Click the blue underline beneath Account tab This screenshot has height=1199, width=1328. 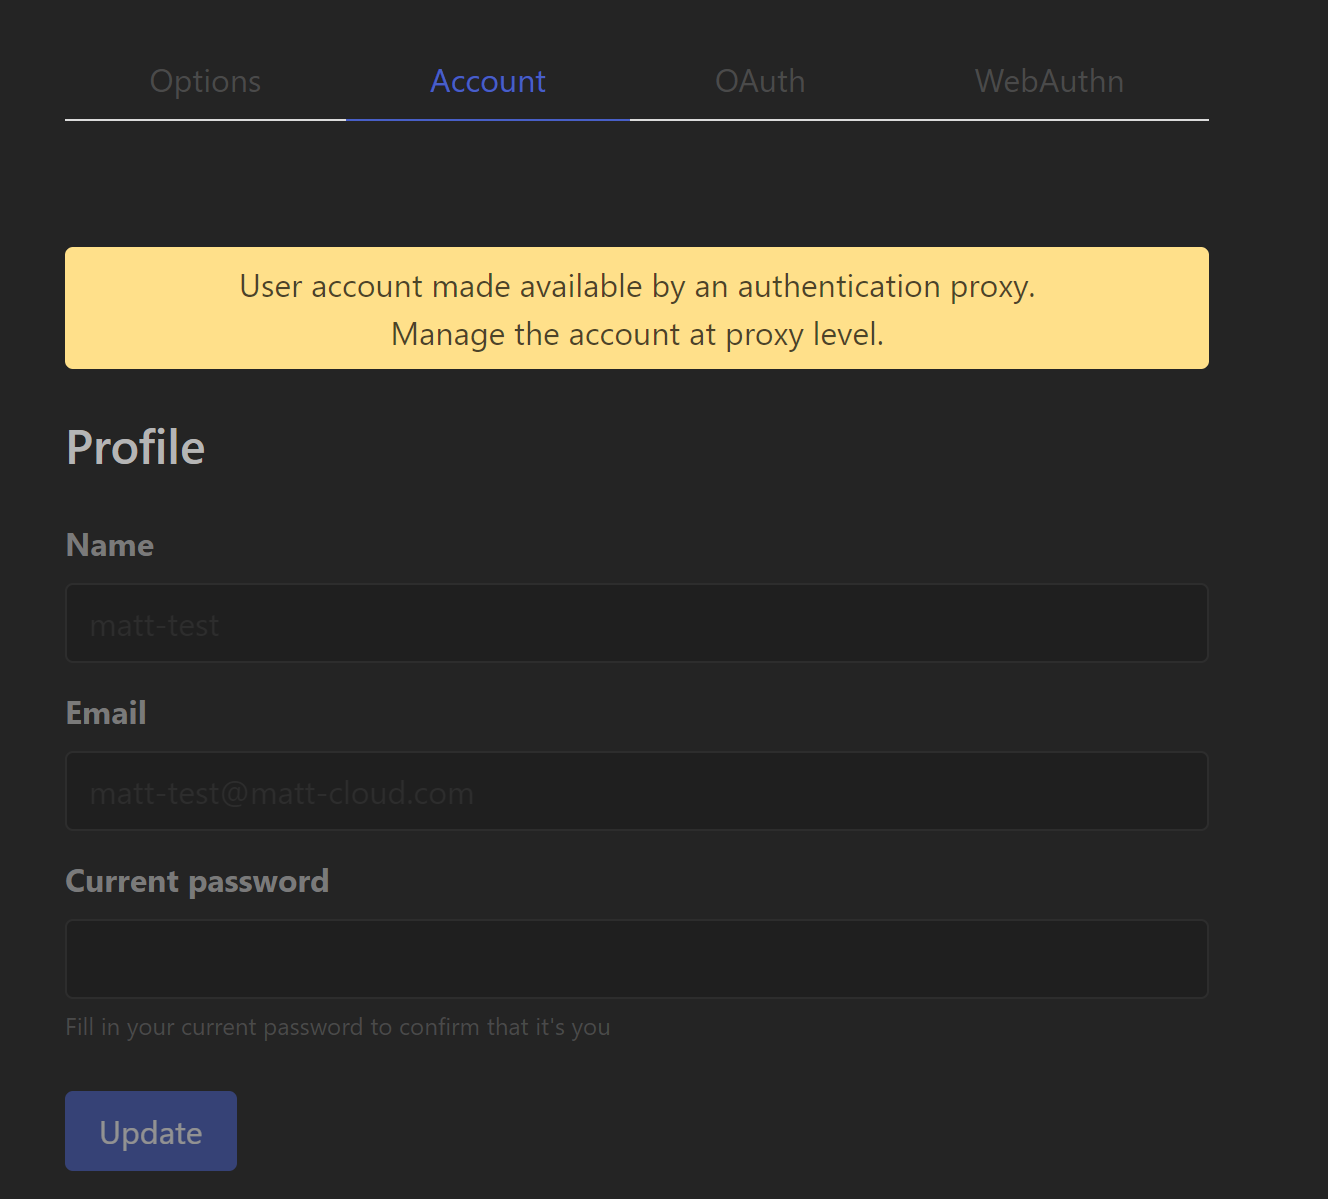click(x=488, y=119)
